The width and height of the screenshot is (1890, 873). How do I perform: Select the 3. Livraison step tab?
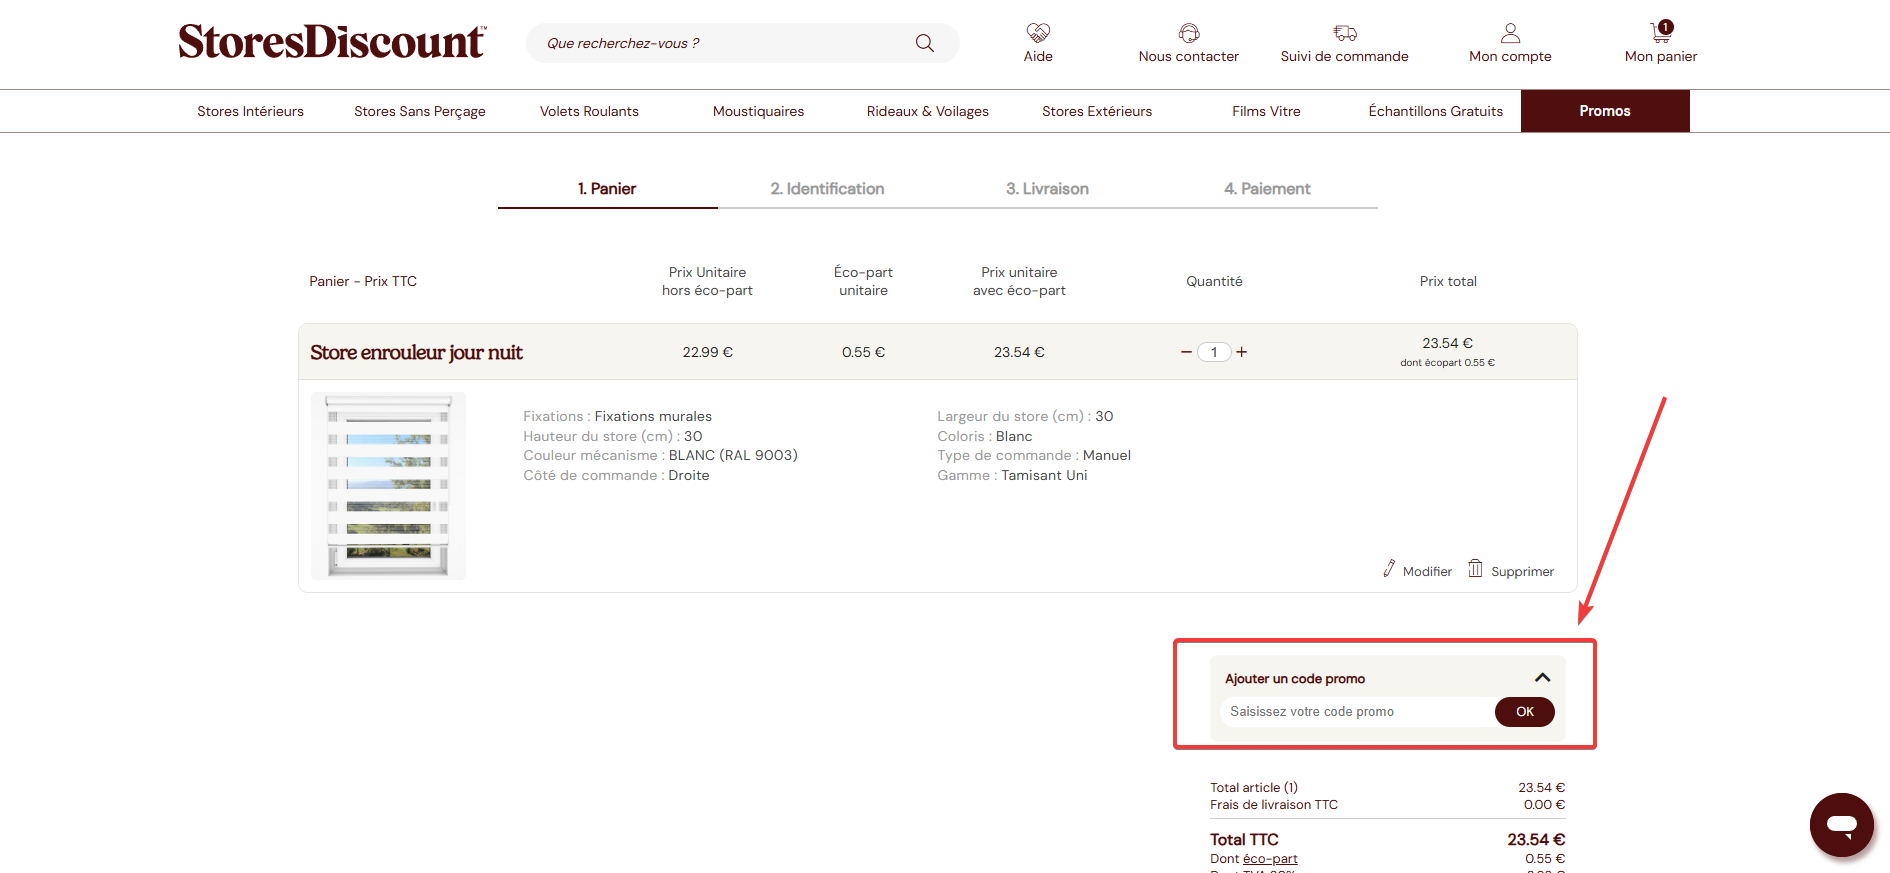click(1047, 188)
